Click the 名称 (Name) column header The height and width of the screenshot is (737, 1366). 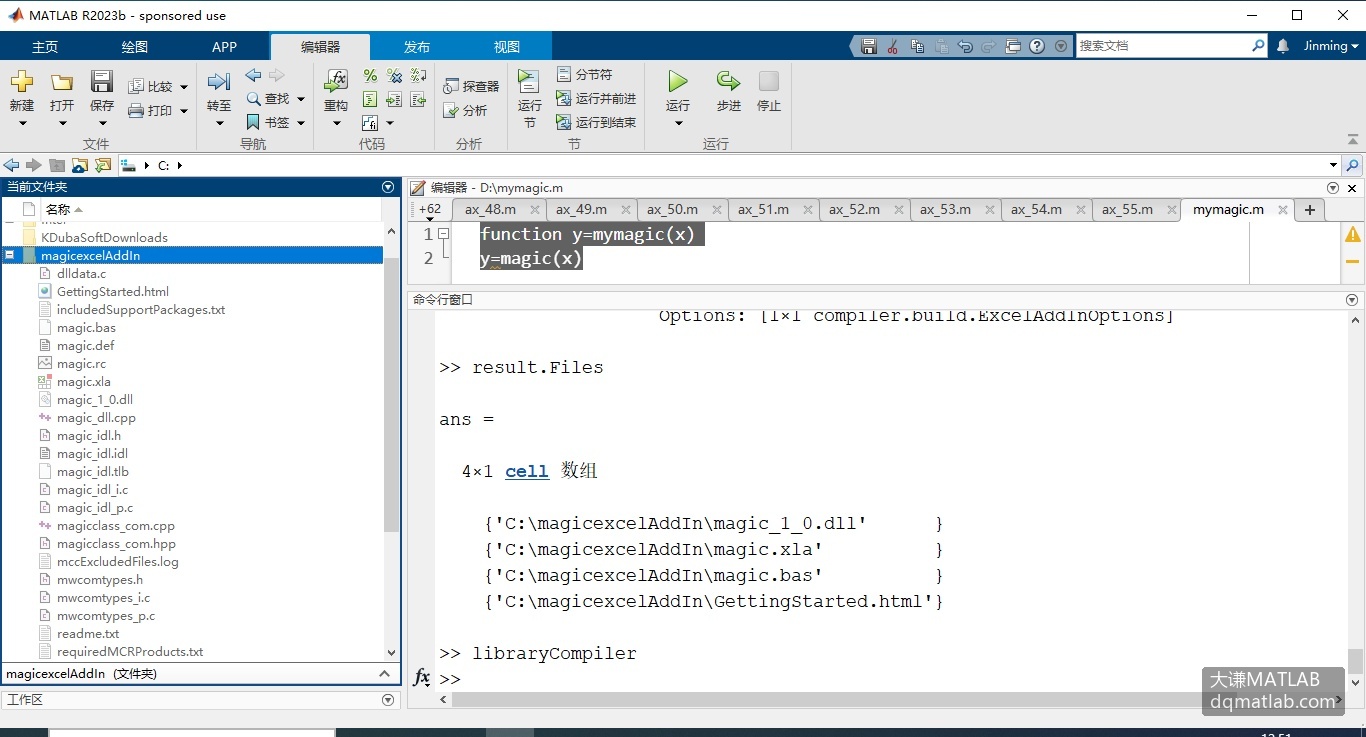pos(58,209)
